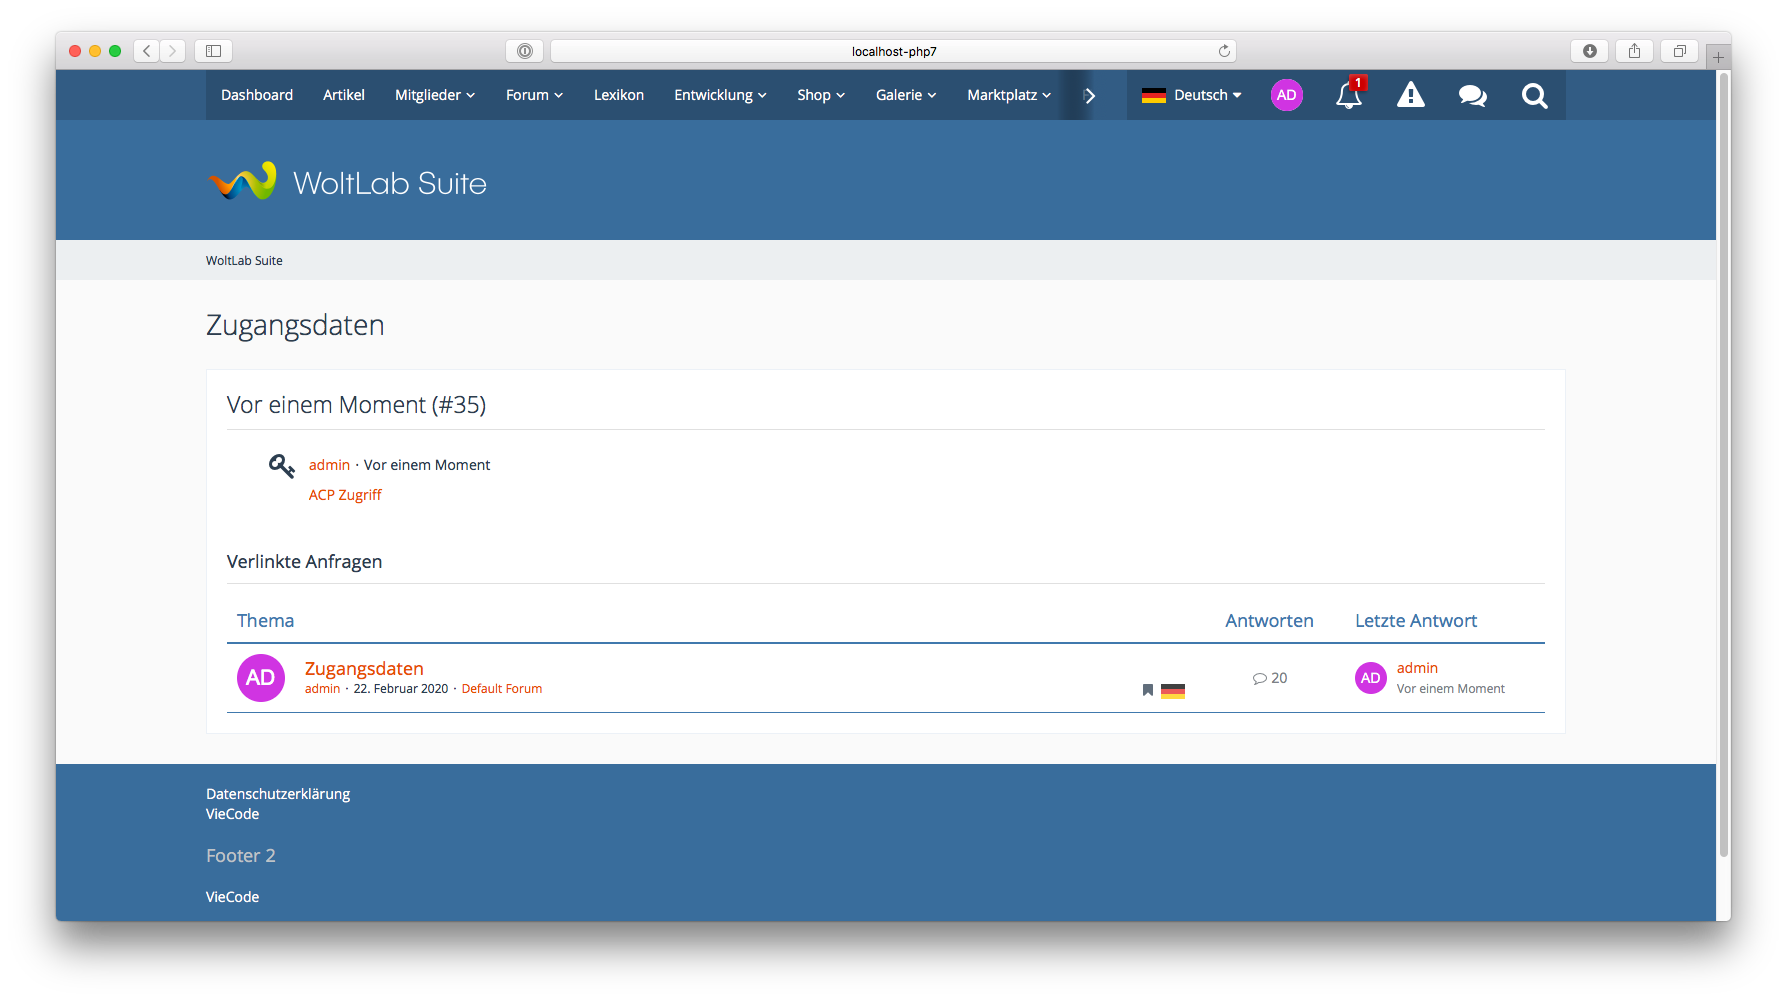Click the Datenschutzerklärung footer link
The width and height of the screenshot is (1787, 1001).
click(278, 794)
